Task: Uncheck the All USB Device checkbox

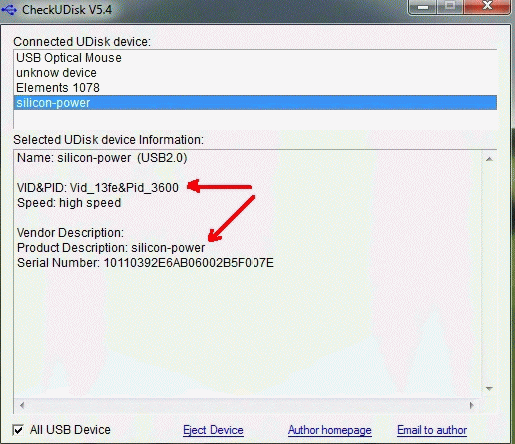Action: pyautogui.click(x=18, y=430)
